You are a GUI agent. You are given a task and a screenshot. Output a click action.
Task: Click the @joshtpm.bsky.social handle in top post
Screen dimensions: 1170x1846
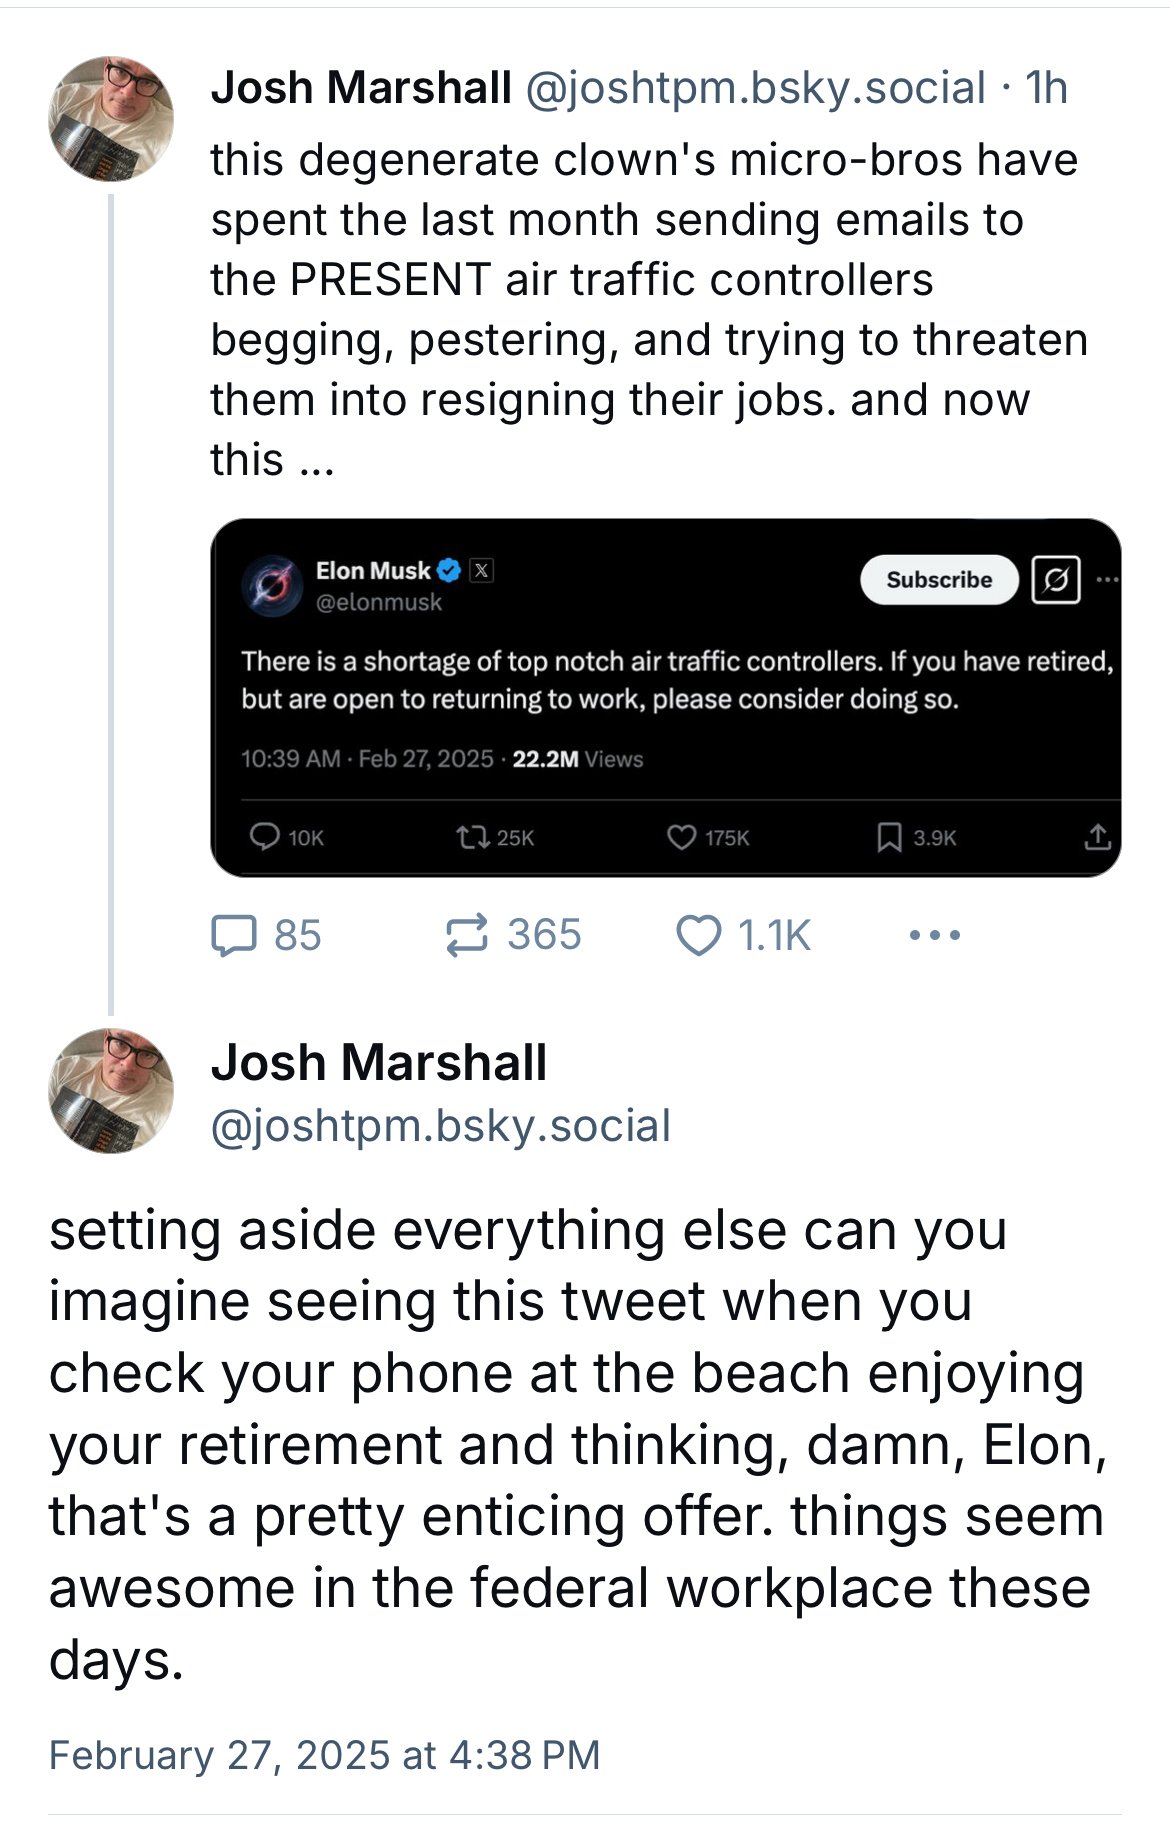(x=755, y=88)
